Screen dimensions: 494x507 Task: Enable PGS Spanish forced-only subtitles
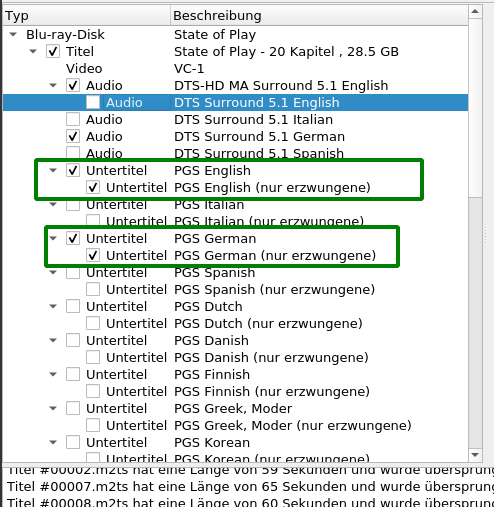click(x=93, y=290)
